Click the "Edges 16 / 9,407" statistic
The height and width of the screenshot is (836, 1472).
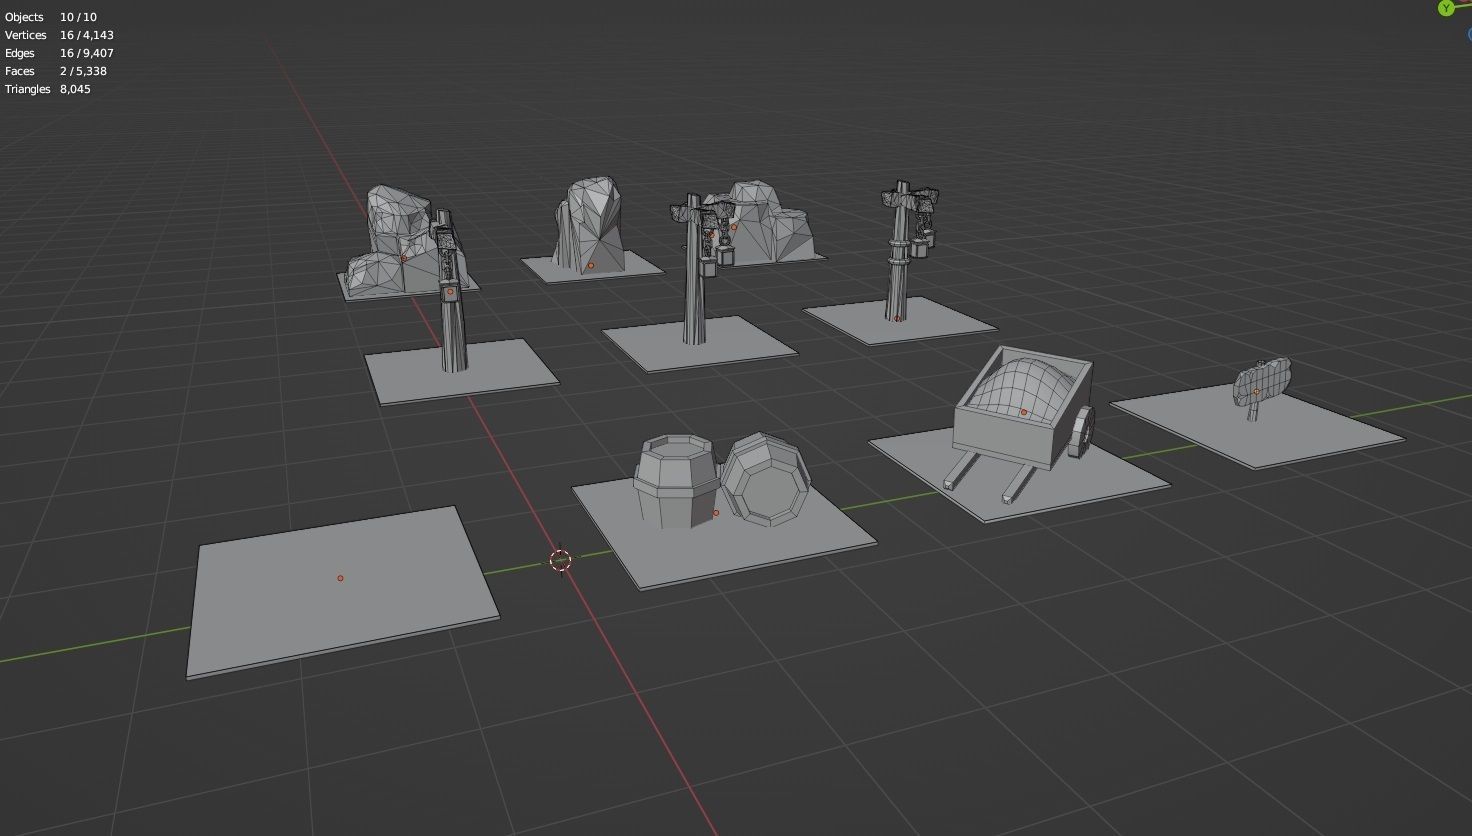[59, 53]
